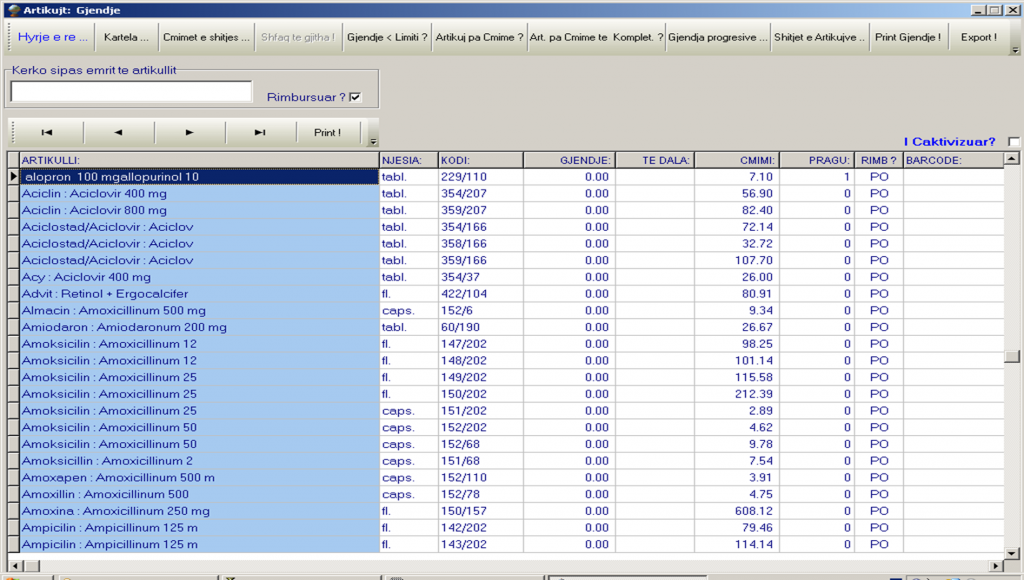The height and width of the screenshot is (580, 1024).
Task: Click the TE DALA column header
Action: tap(655, 160)
